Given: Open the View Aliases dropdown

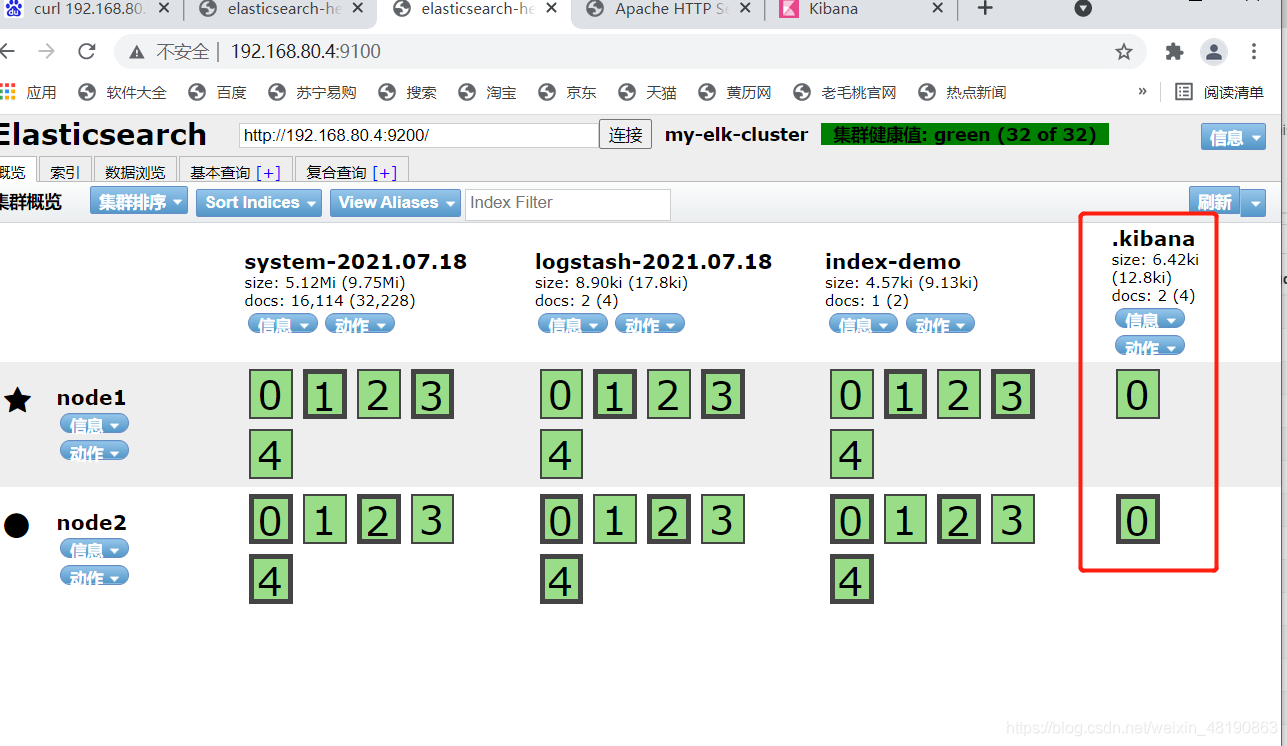Looking at the screenshot, I should (395, 202).
